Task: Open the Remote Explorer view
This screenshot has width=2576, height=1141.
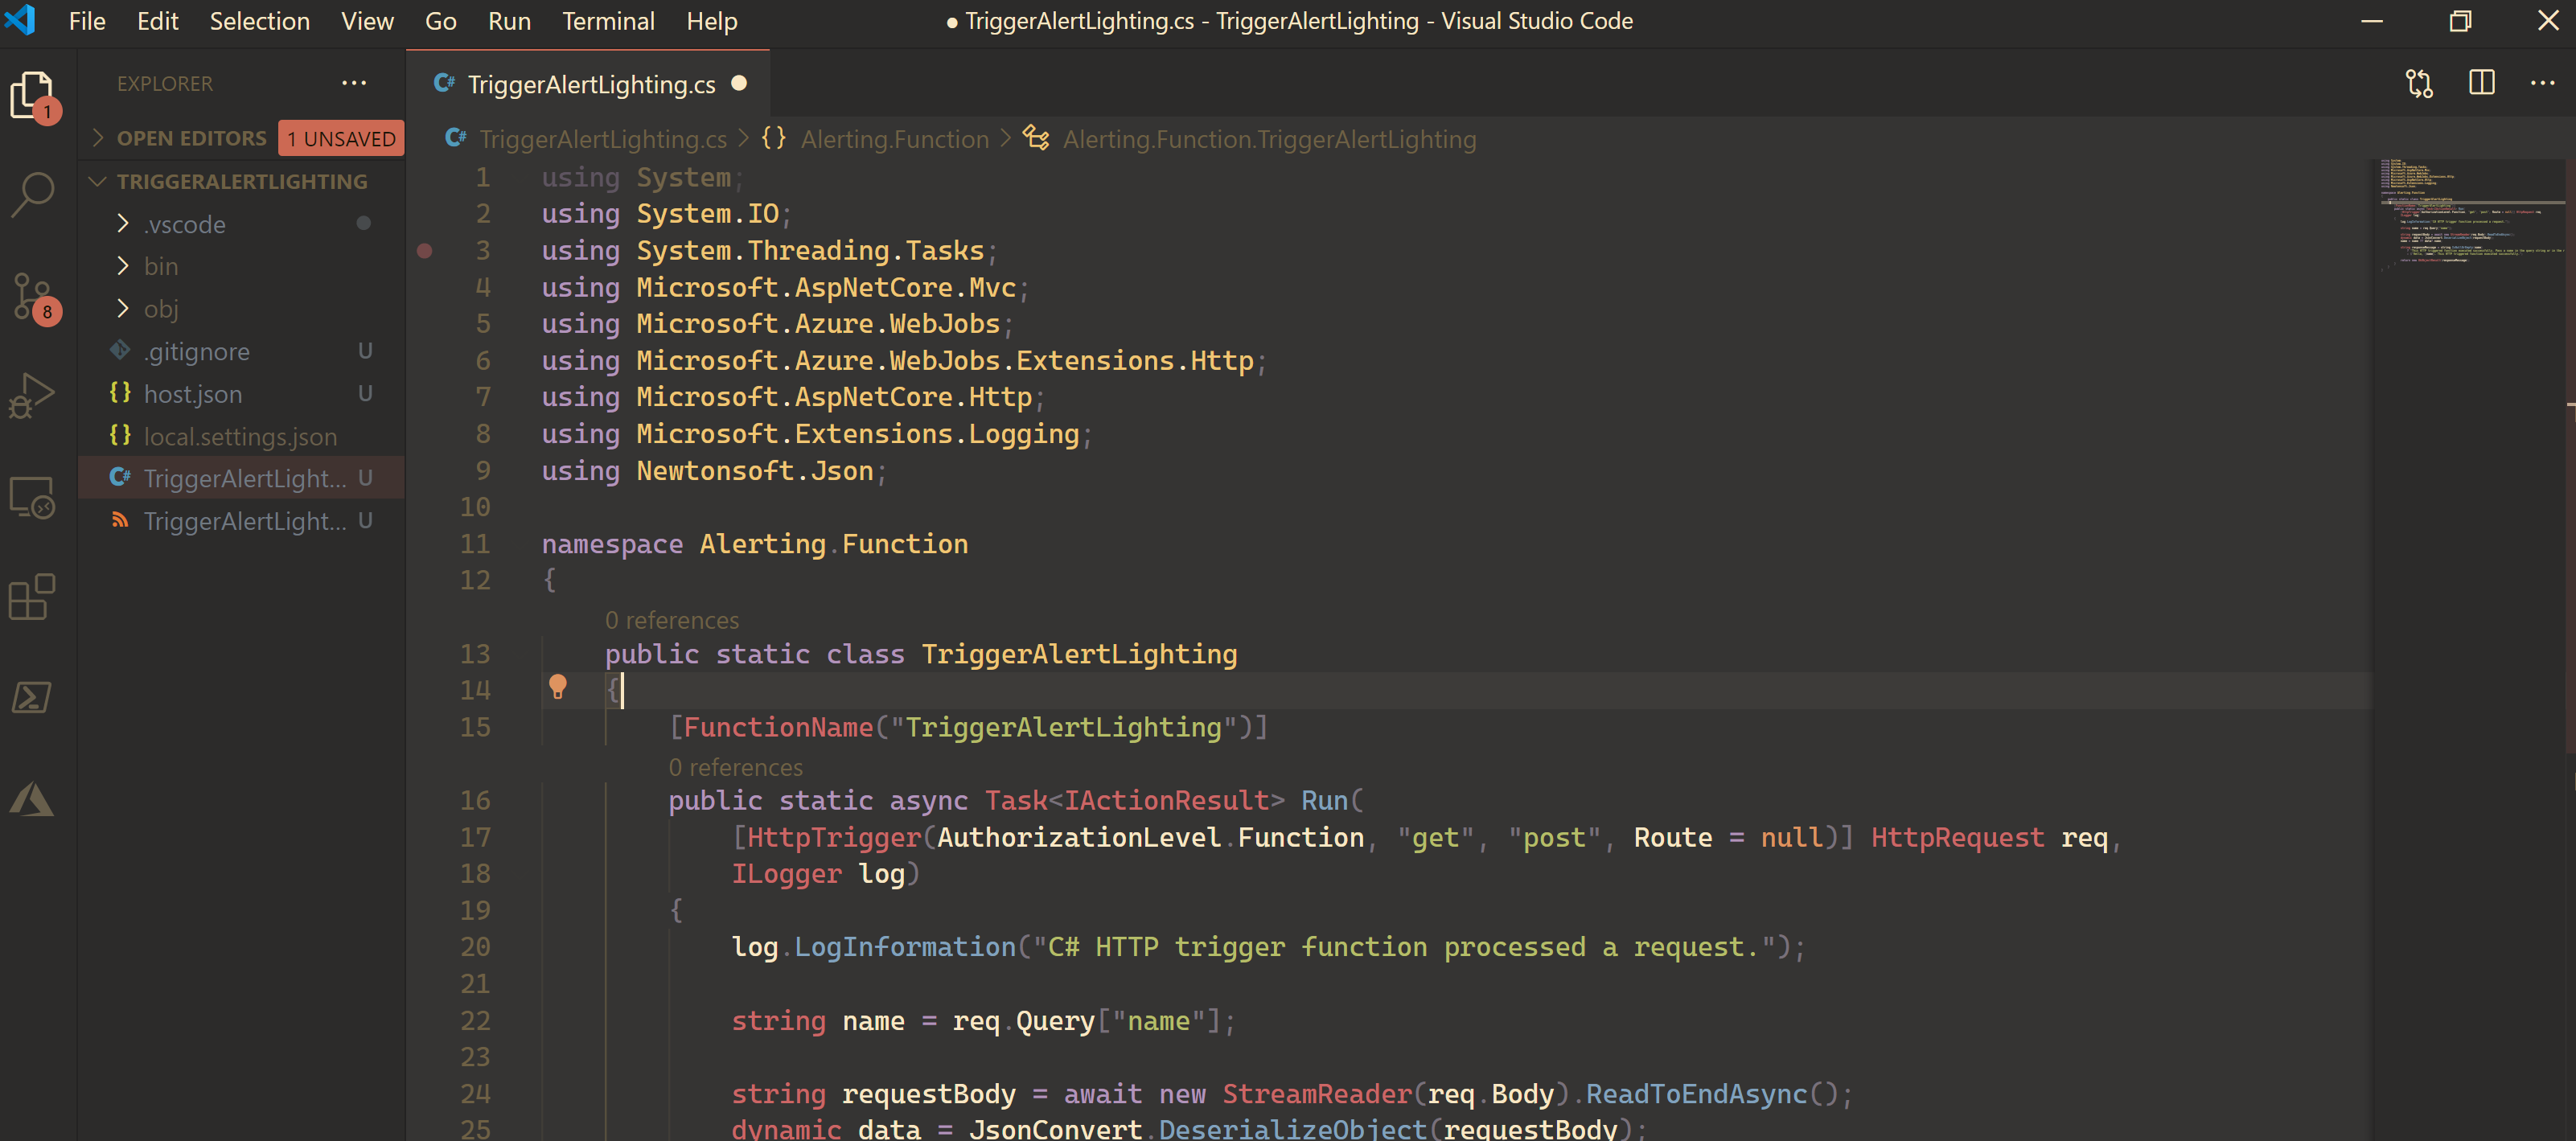Action: pos(32,497)
